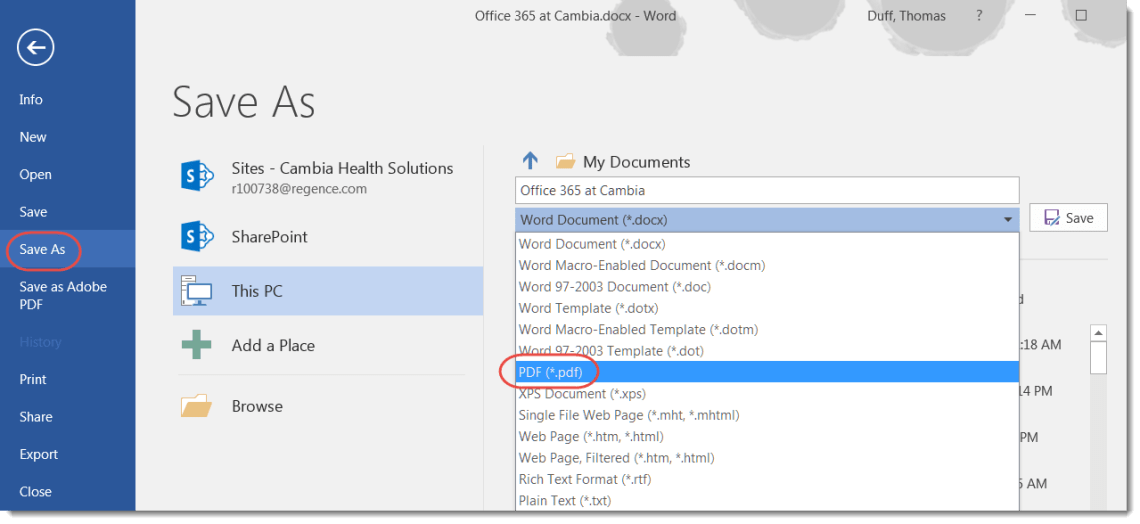Viewport: 1140px width, 524px height.
Task: Click the This PC computer icon
Action: 197,291
